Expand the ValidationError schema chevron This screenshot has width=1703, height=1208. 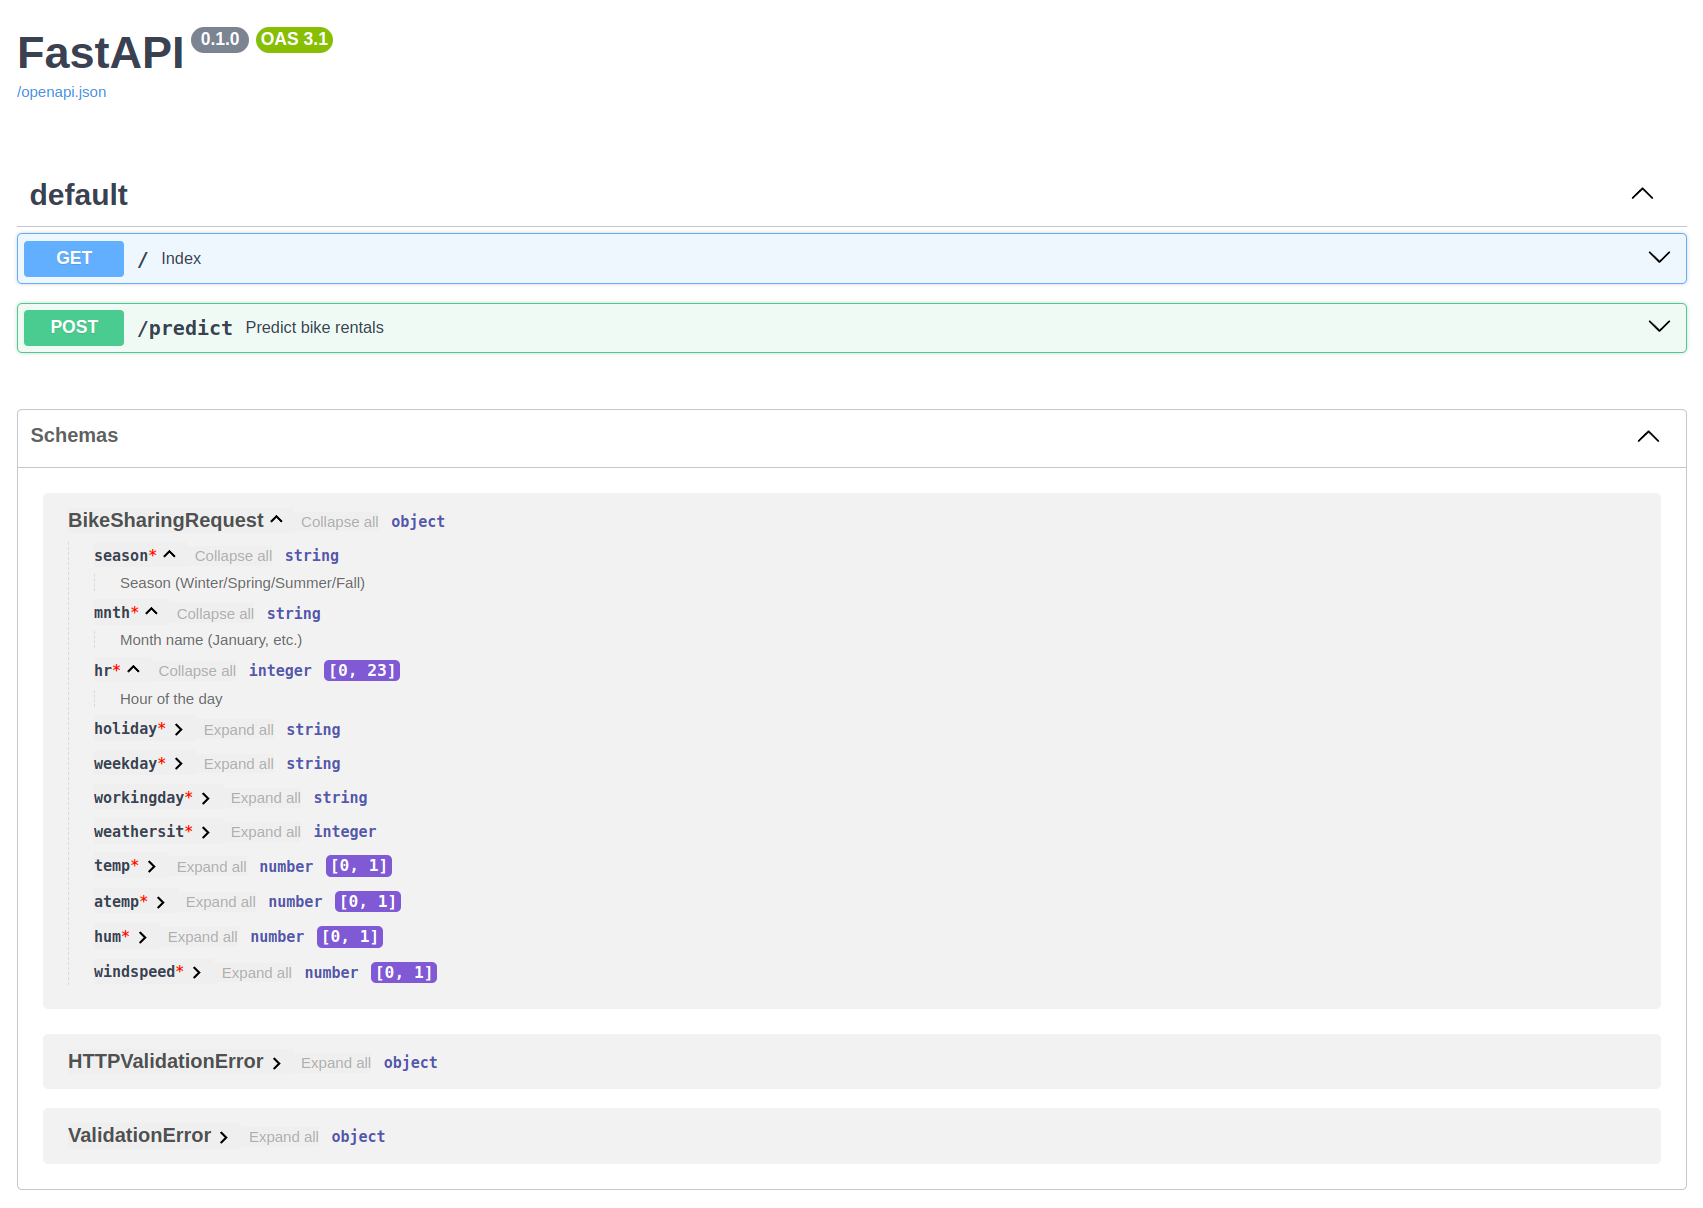(x=224, y=1137)
